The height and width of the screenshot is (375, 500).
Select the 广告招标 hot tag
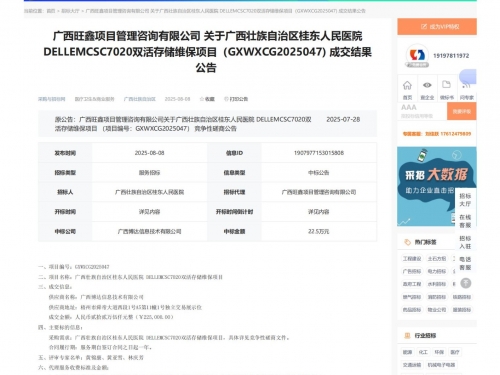point(412,271)
